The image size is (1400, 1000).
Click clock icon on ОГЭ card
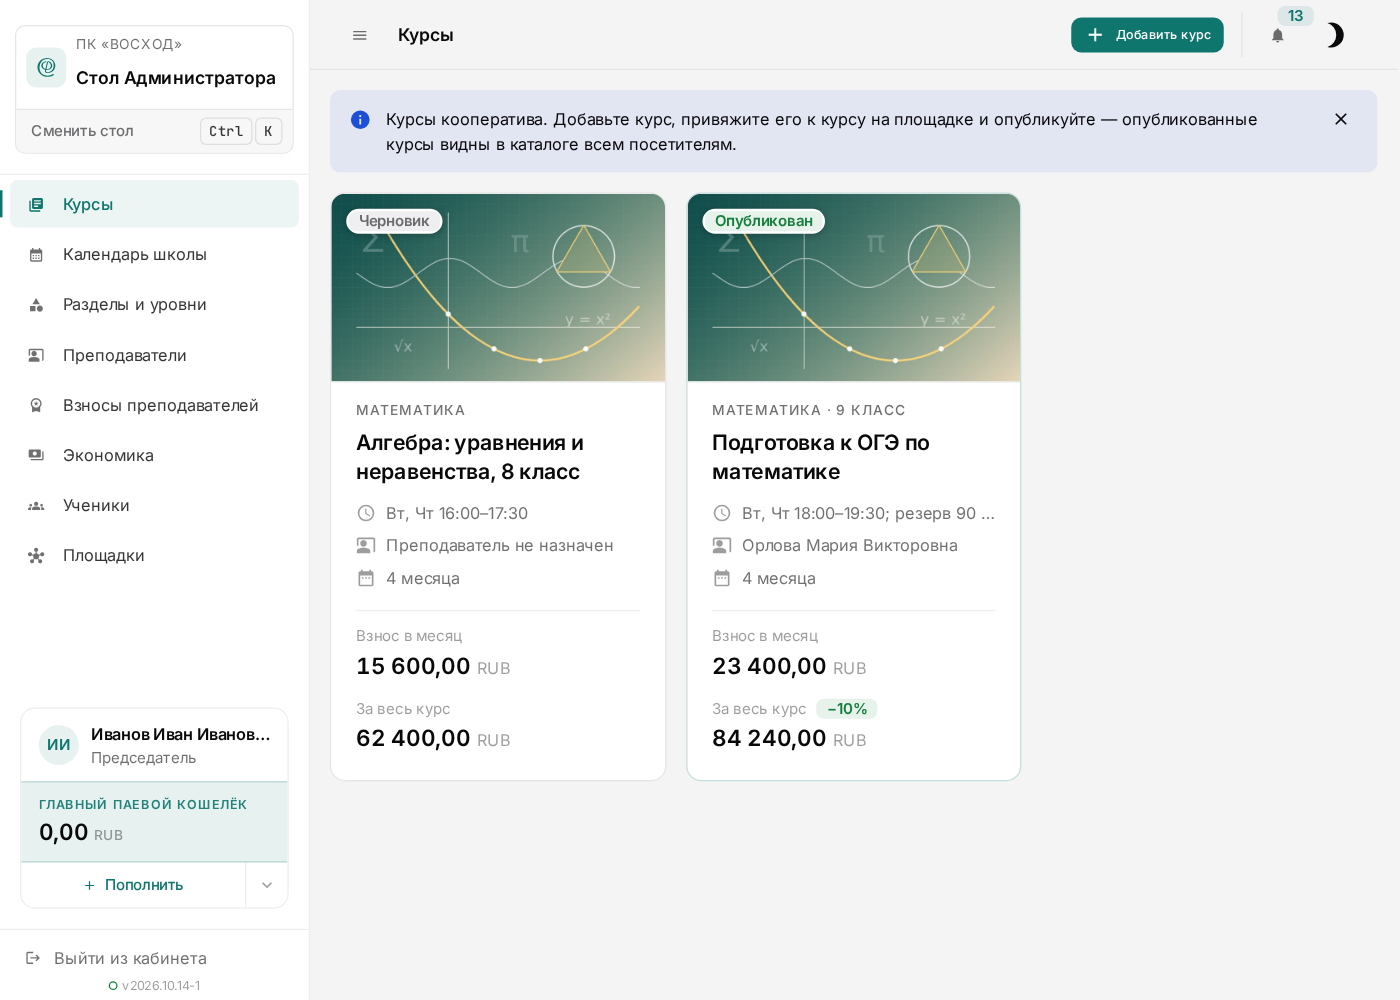[722, 513]
